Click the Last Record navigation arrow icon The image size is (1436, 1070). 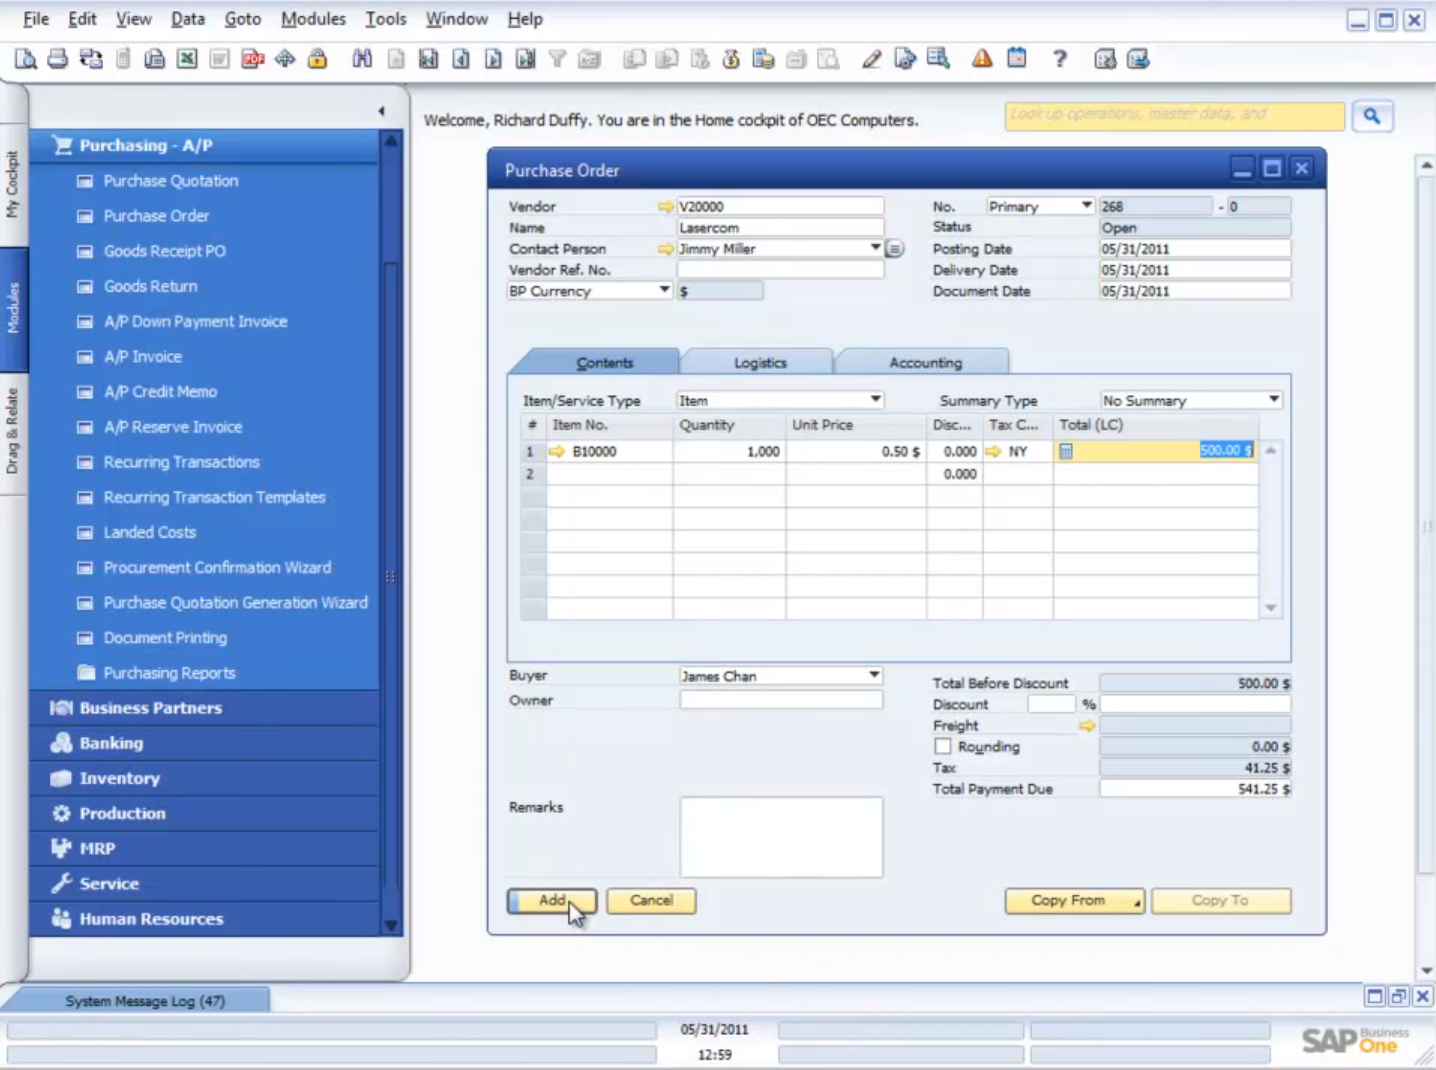click(x=525, y=58)
